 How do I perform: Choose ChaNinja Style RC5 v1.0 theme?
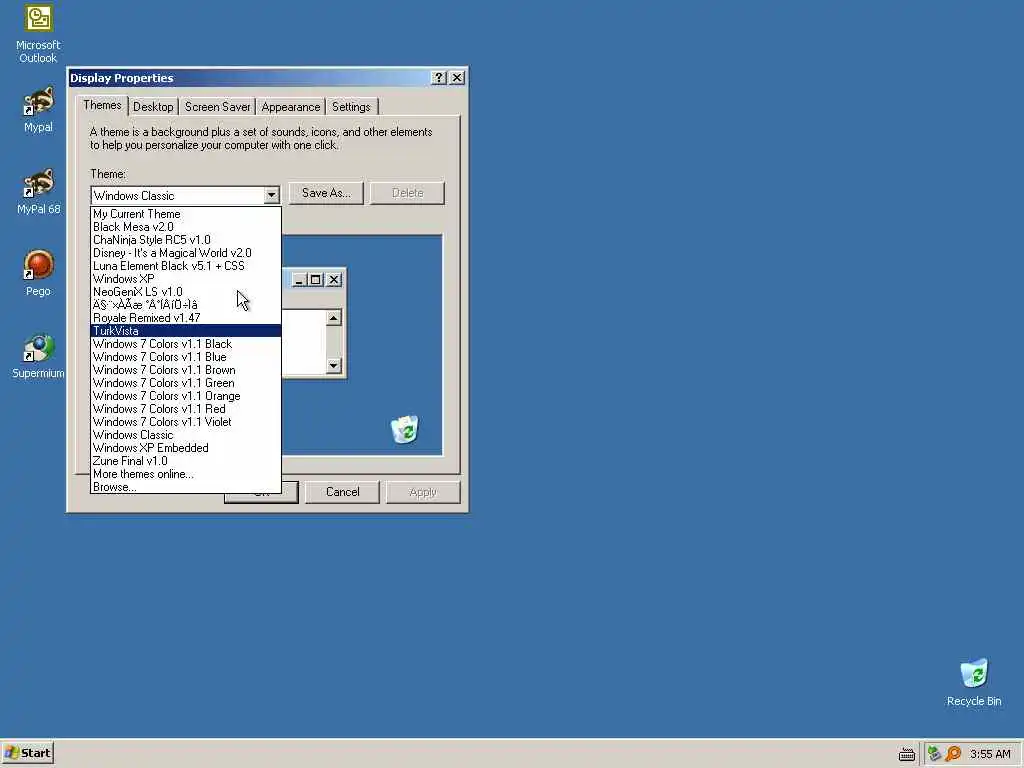(x=185, y=240)
